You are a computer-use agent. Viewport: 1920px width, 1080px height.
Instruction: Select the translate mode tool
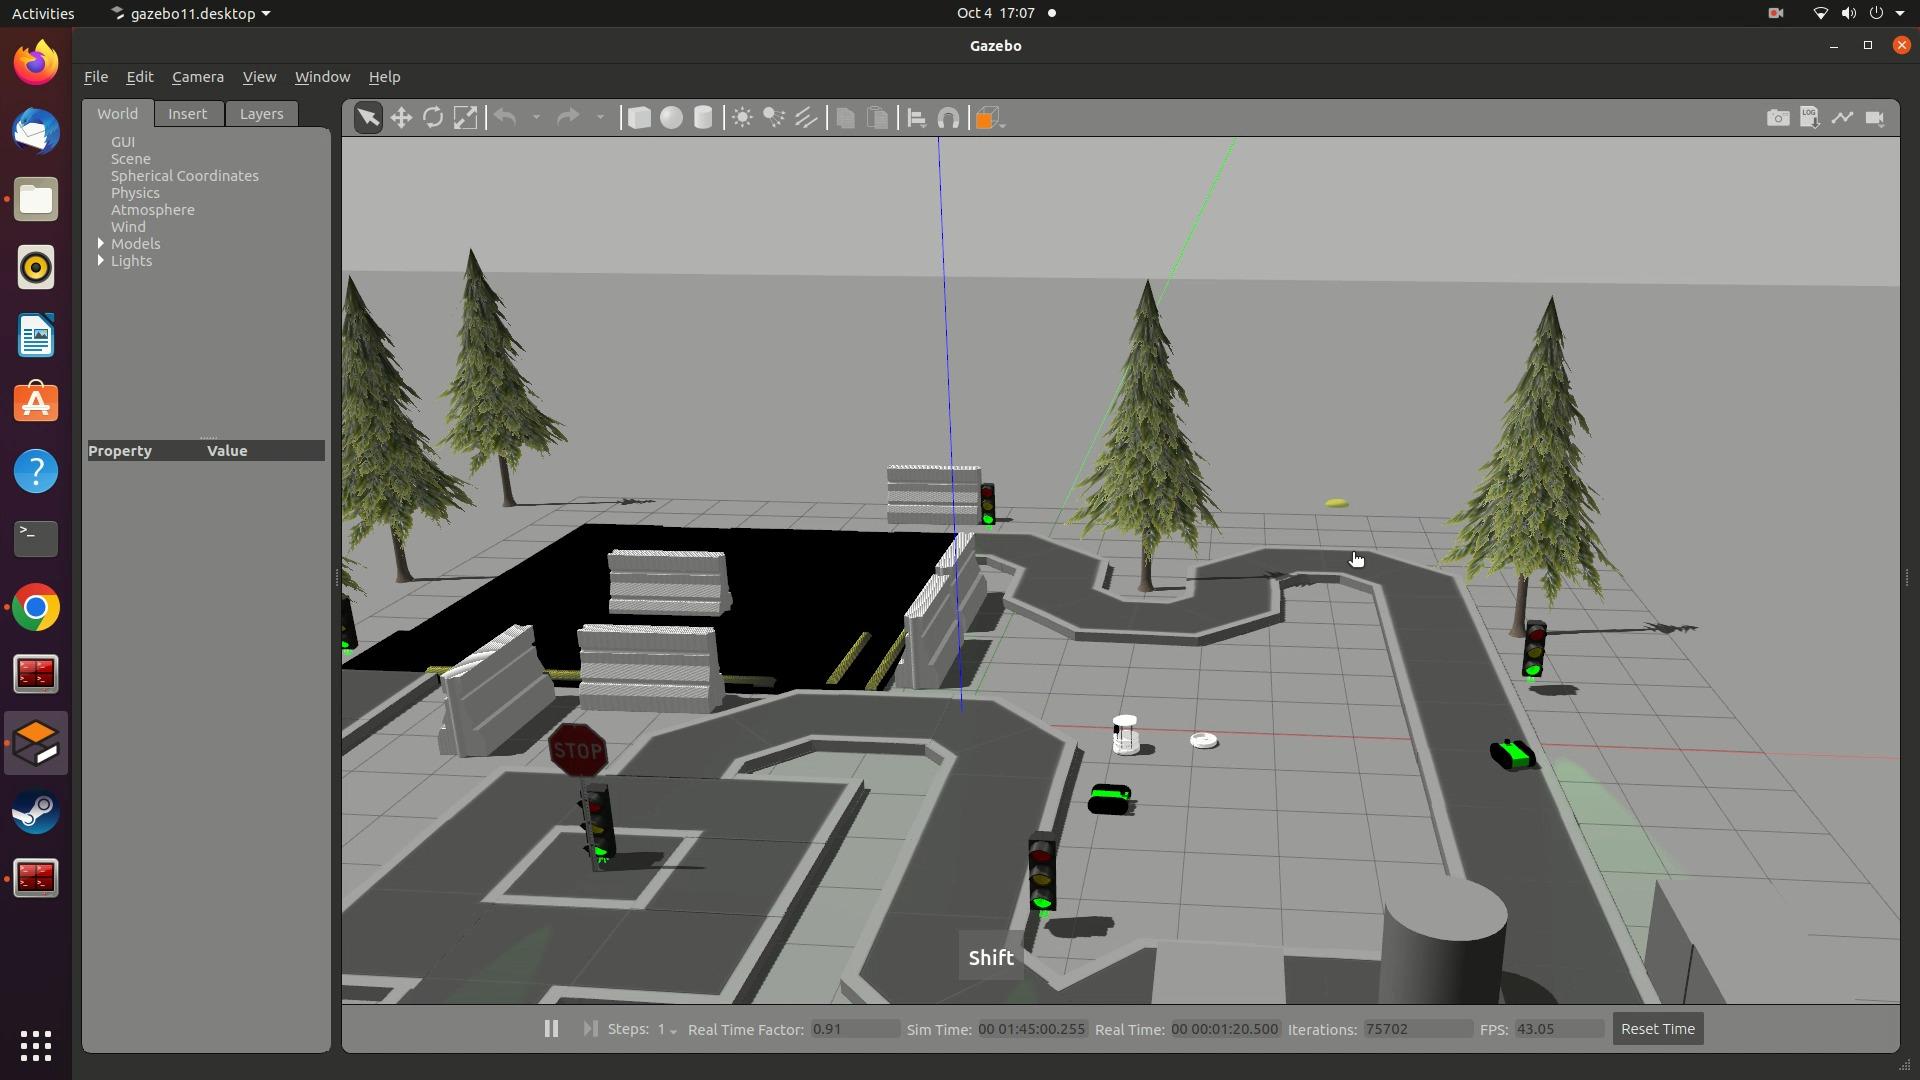401,118
